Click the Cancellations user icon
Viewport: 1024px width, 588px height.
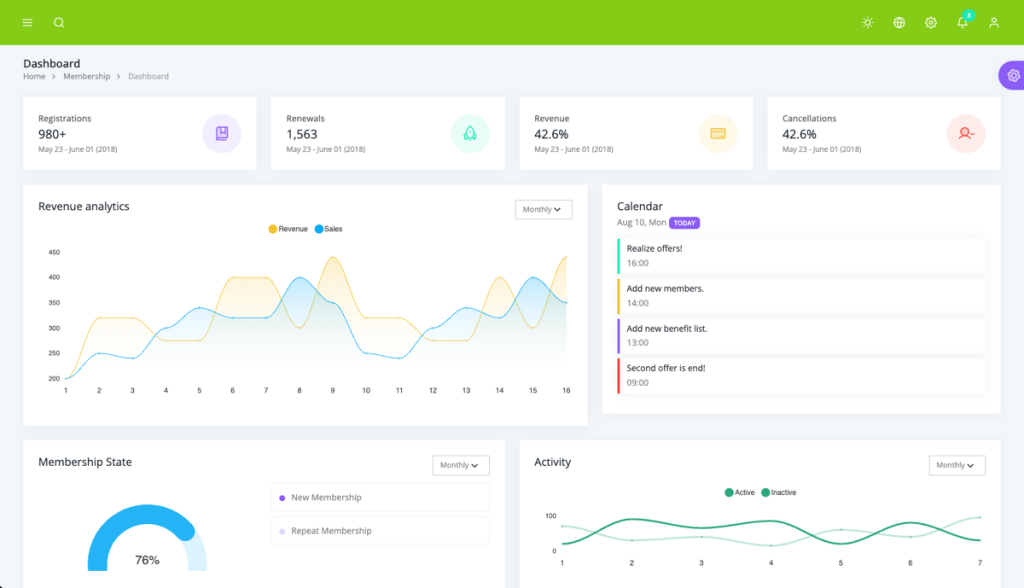click(966, 133)
